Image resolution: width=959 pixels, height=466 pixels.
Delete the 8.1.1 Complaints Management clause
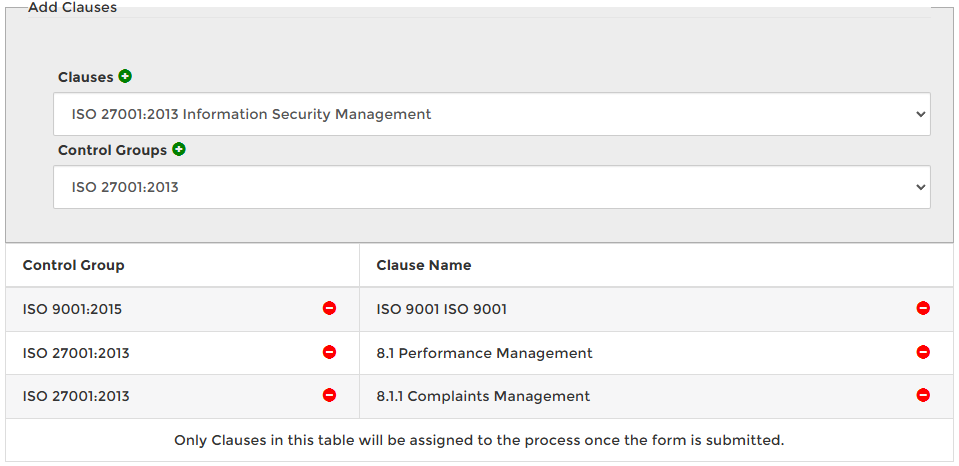[923, 395]
